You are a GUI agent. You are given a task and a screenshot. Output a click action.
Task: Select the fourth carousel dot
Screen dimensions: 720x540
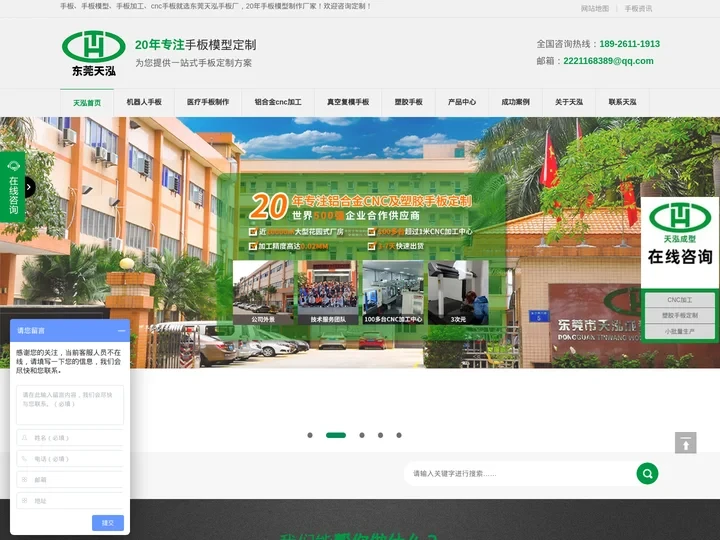tap(380, 435)
